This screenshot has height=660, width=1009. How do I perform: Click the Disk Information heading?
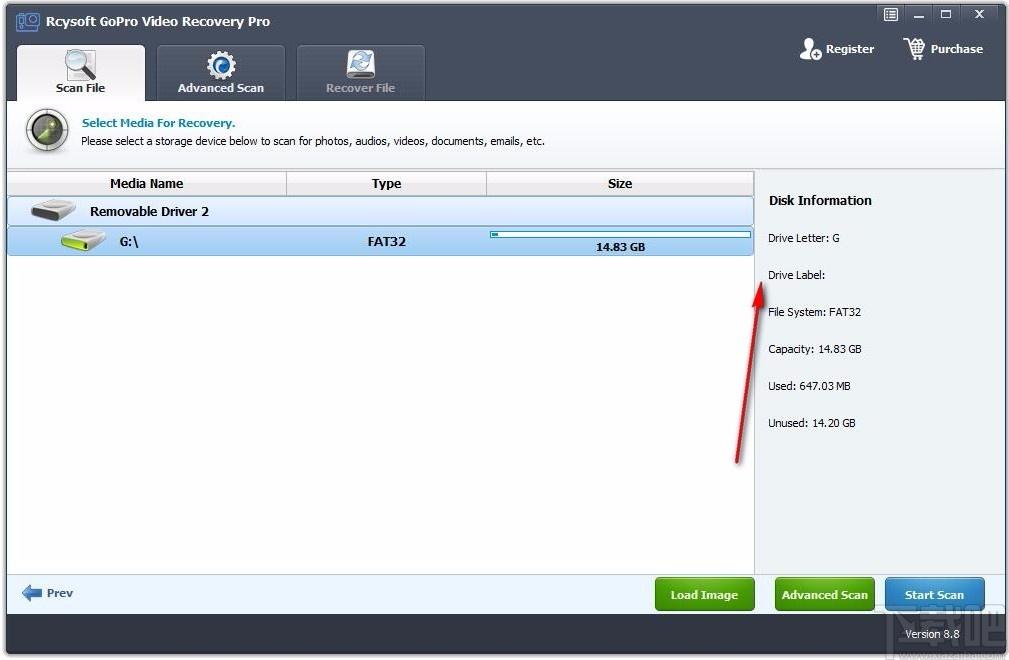click(820, 201)
